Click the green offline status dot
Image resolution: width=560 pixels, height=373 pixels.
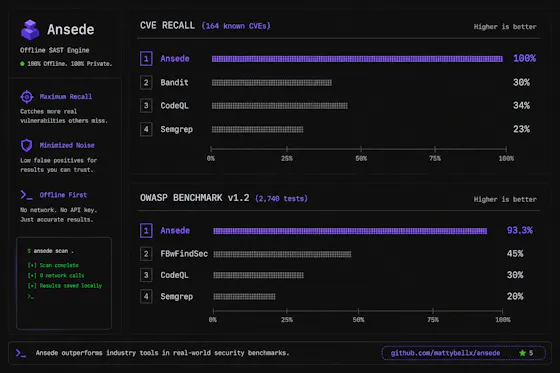point(22,64)
